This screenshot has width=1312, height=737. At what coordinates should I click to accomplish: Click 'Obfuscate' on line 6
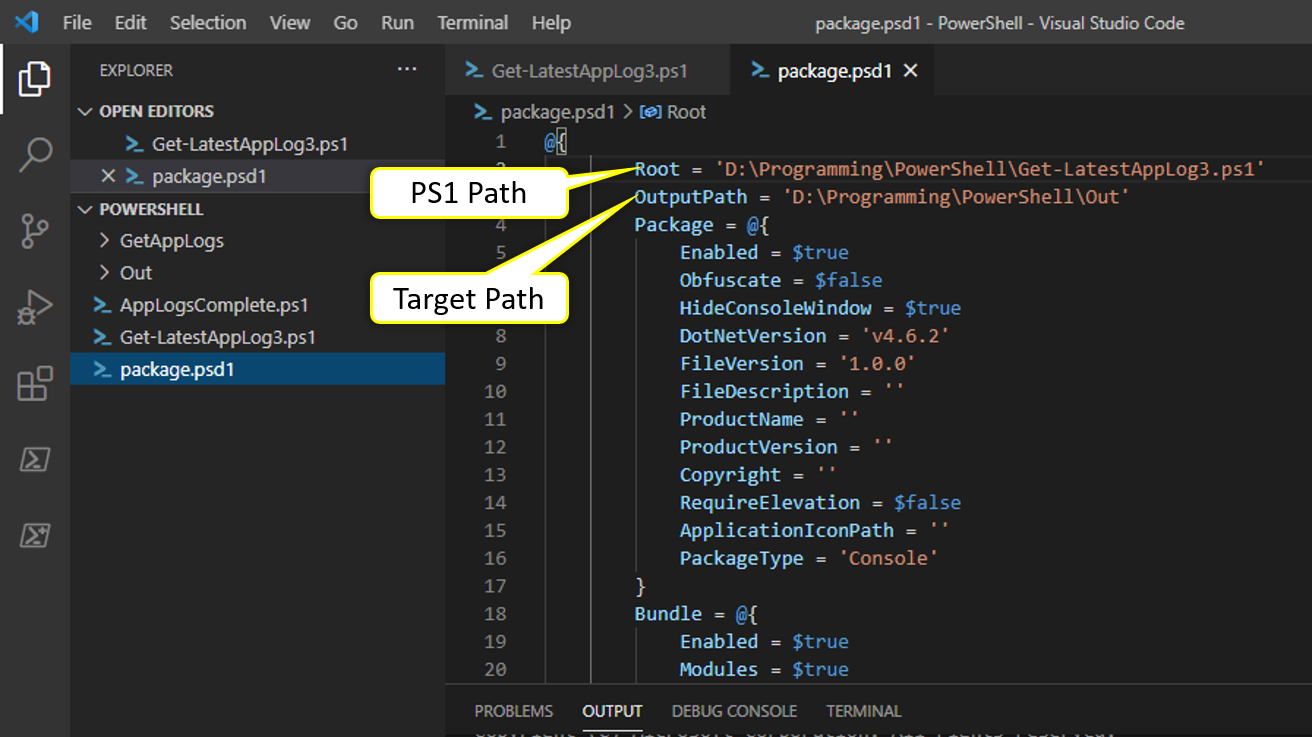[x=731, y=280]
